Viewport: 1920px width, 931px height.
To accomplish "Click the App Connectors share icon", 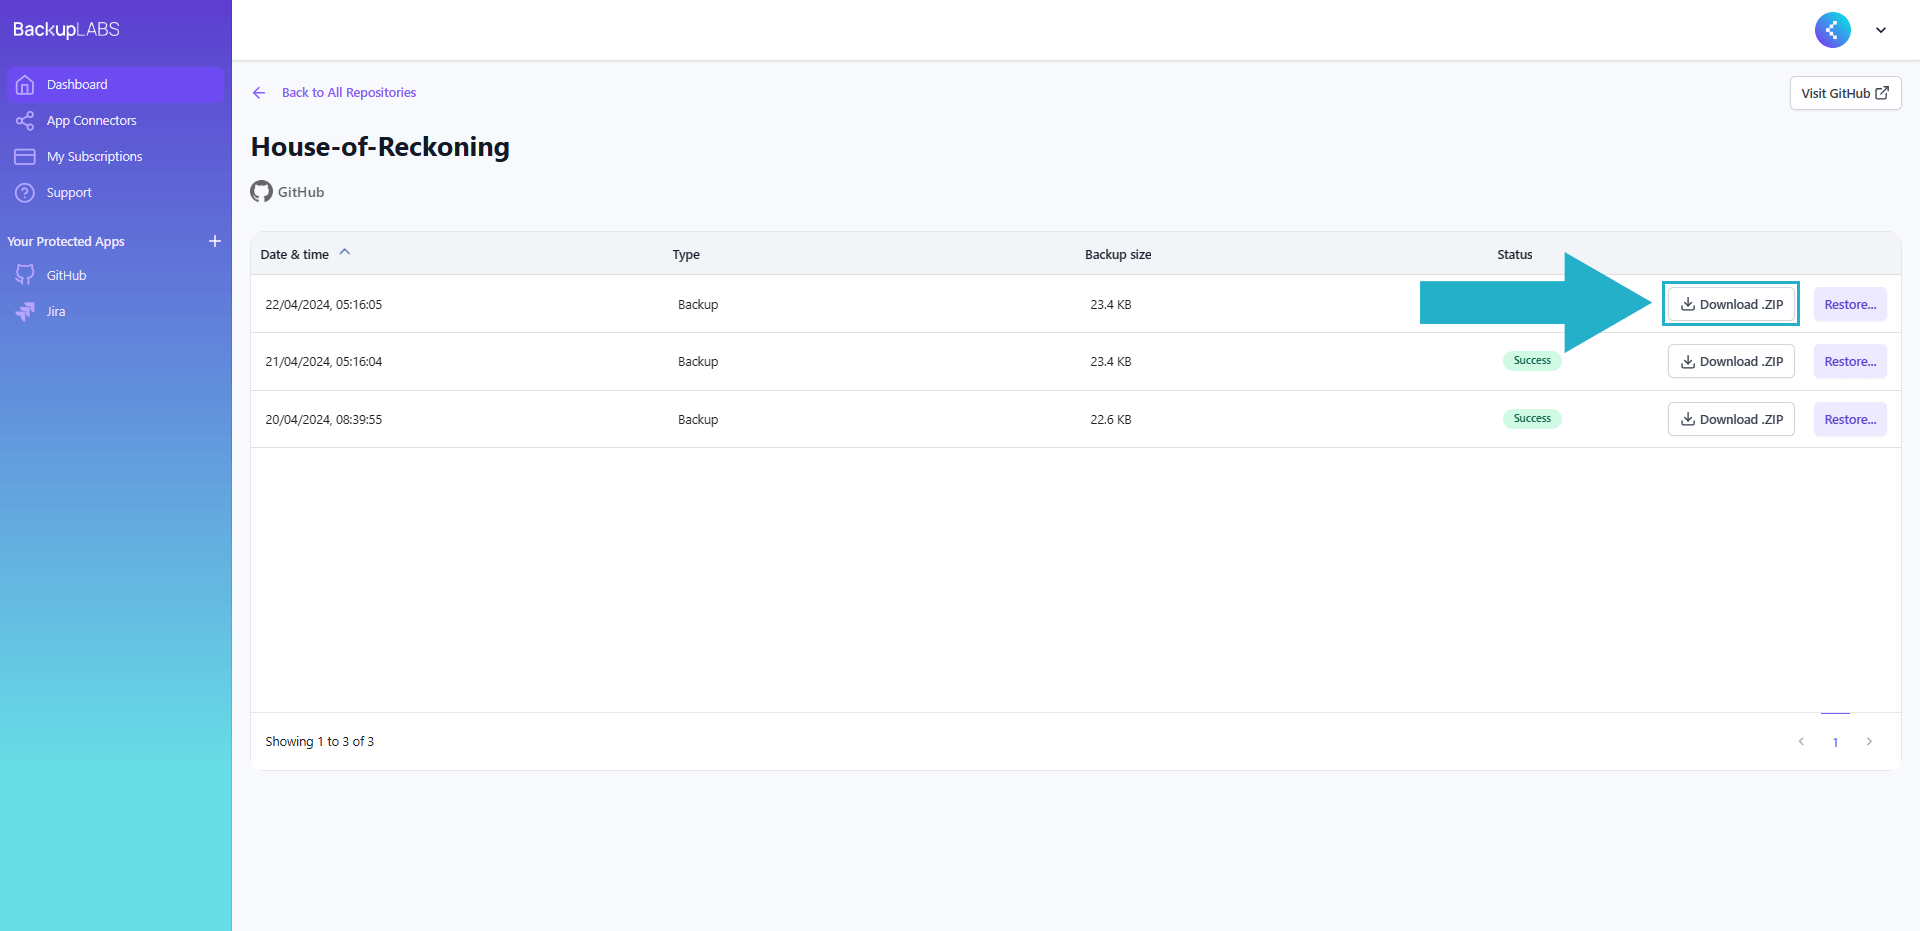I will [x=25, y=121].
